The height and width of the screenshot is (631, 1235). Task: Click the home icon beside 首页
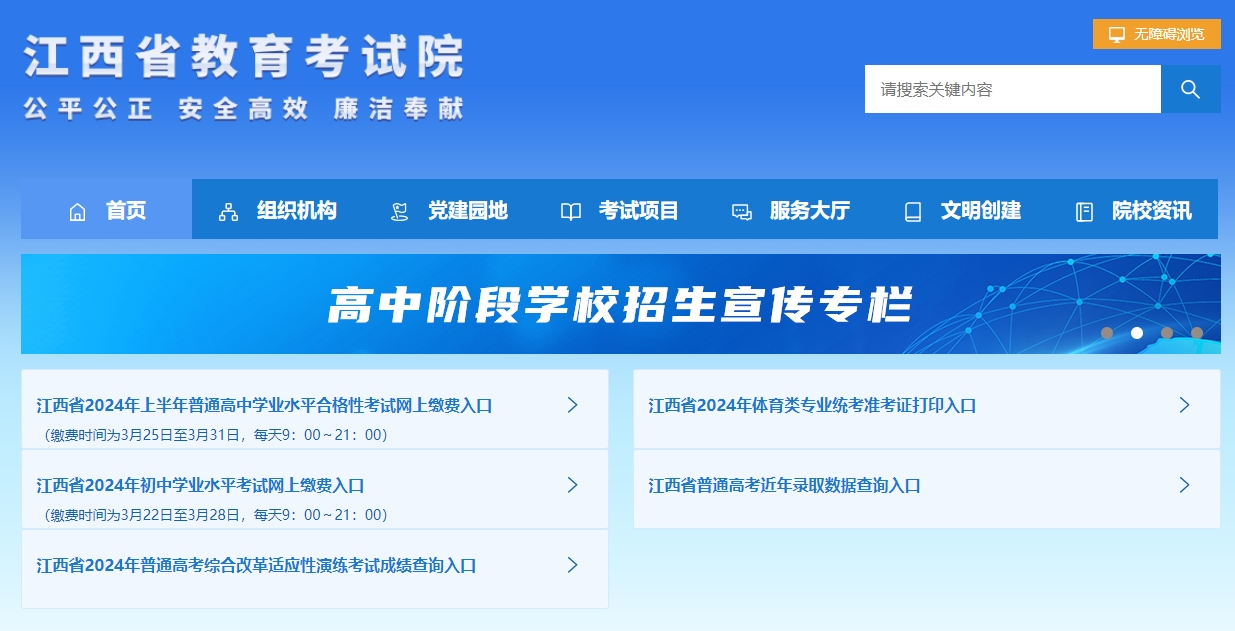tap(78, 210)
